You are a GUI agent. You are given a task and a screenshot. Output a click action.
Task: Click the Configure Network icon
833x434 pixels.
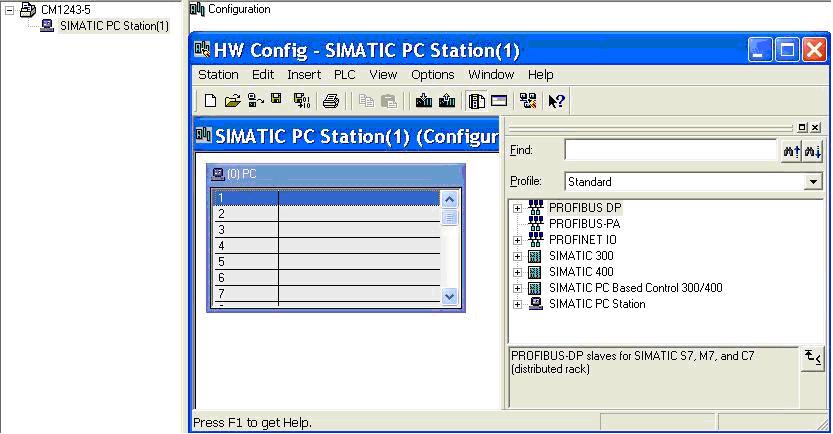coord(528,100)
